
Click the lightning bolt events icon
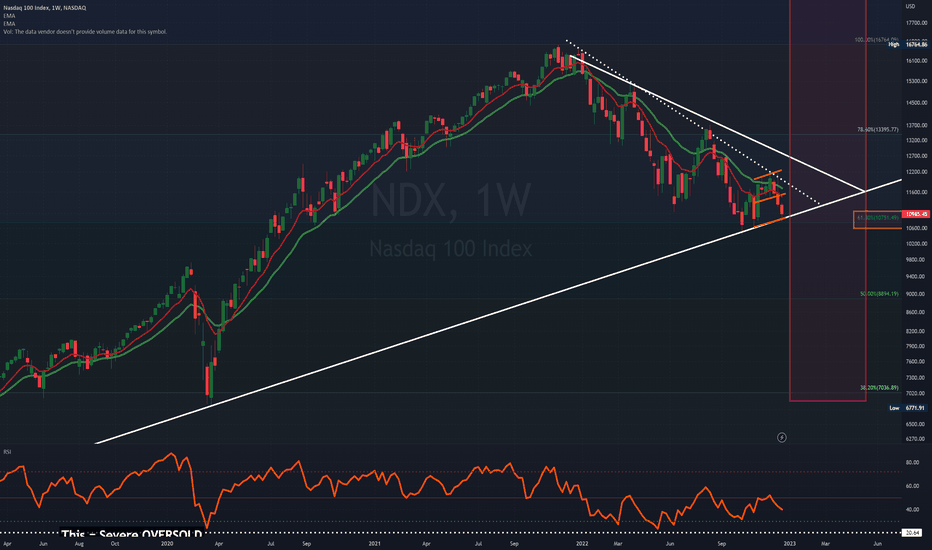(782, 438)
